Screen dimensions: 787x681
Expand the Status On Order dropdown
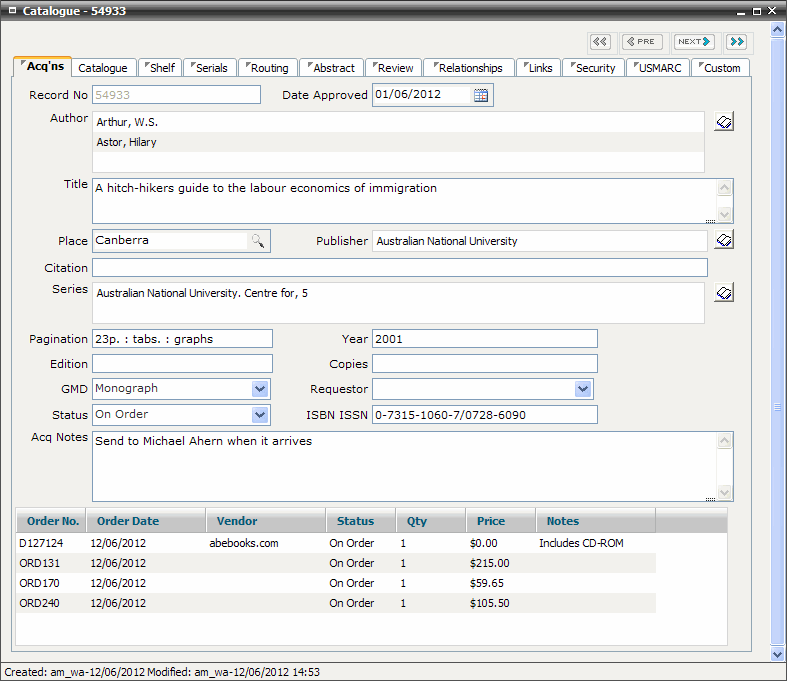tap(260, 415)
